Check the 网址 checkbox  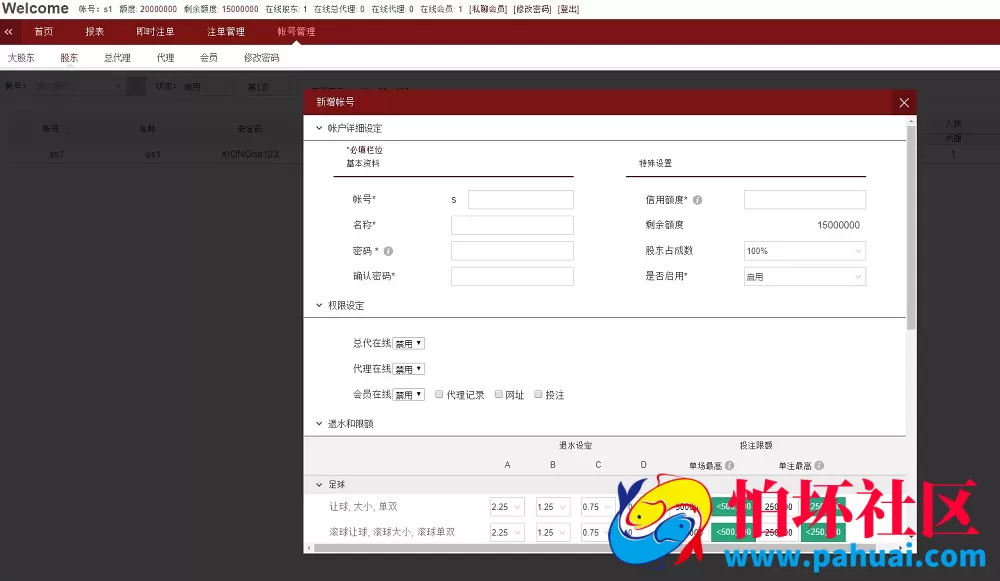[498, 394]
